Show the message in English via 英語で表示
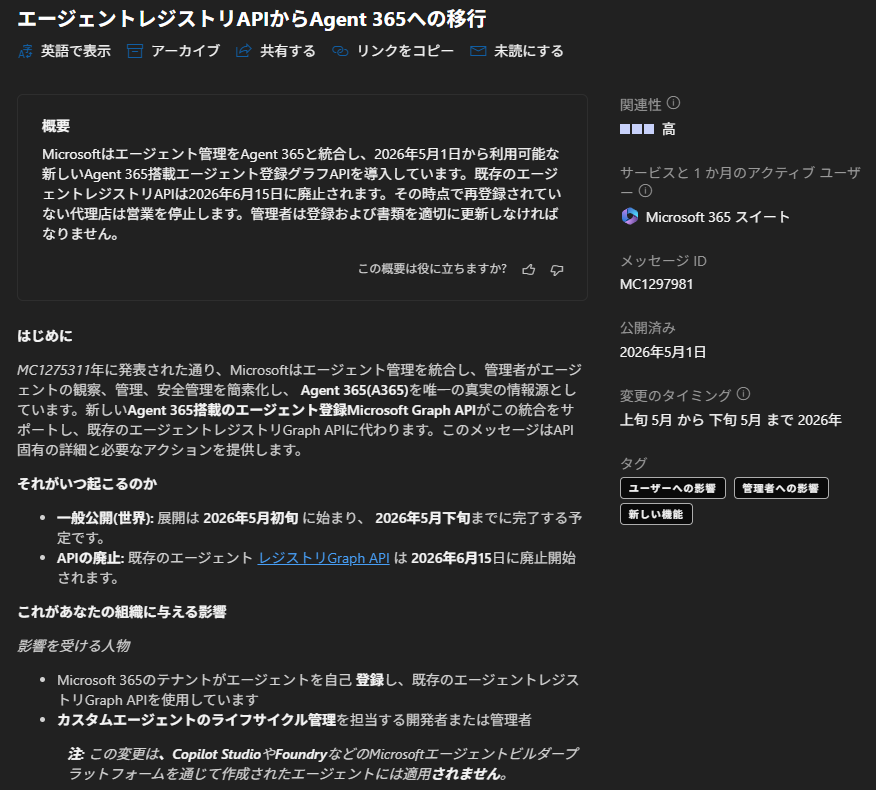 click(75, 51)
